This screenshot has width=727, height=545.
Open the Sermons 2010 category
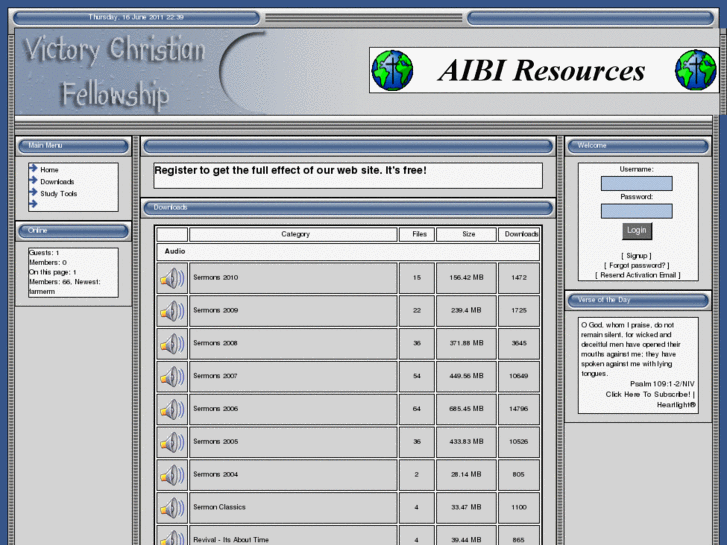coord(216,277)
